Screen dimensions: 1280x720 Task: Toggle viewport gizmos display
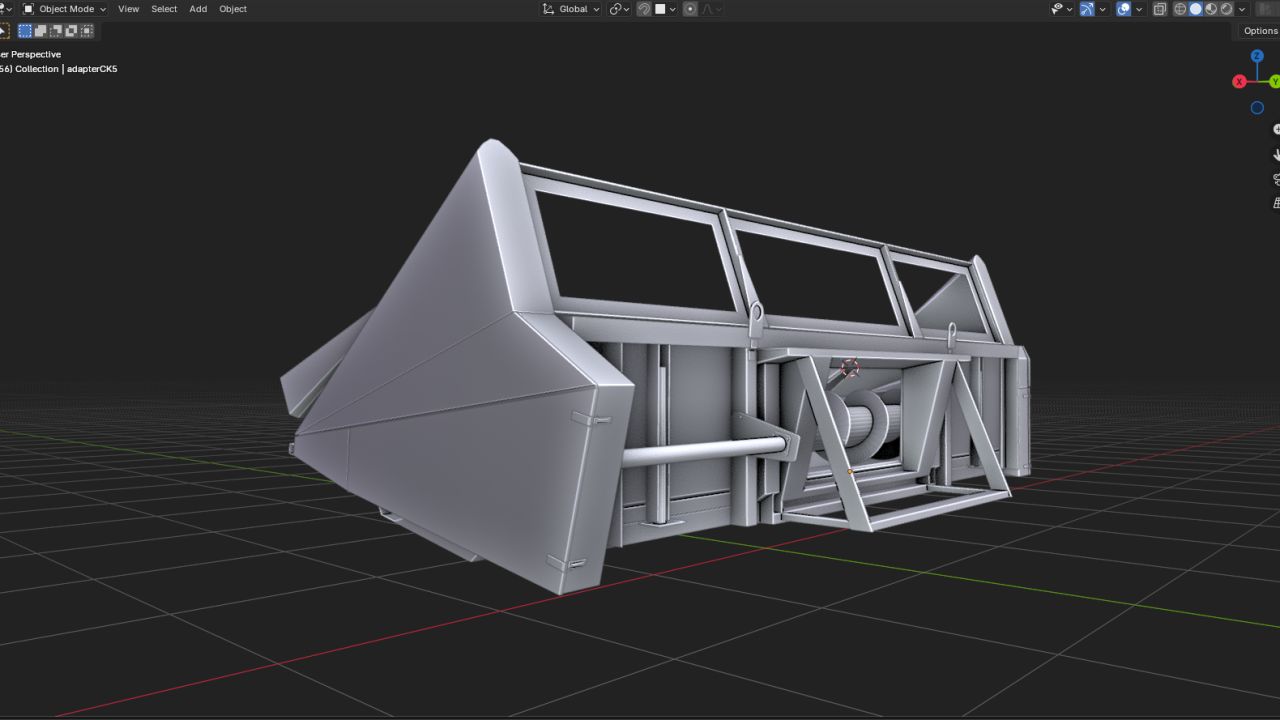(x=1087, y=9)
